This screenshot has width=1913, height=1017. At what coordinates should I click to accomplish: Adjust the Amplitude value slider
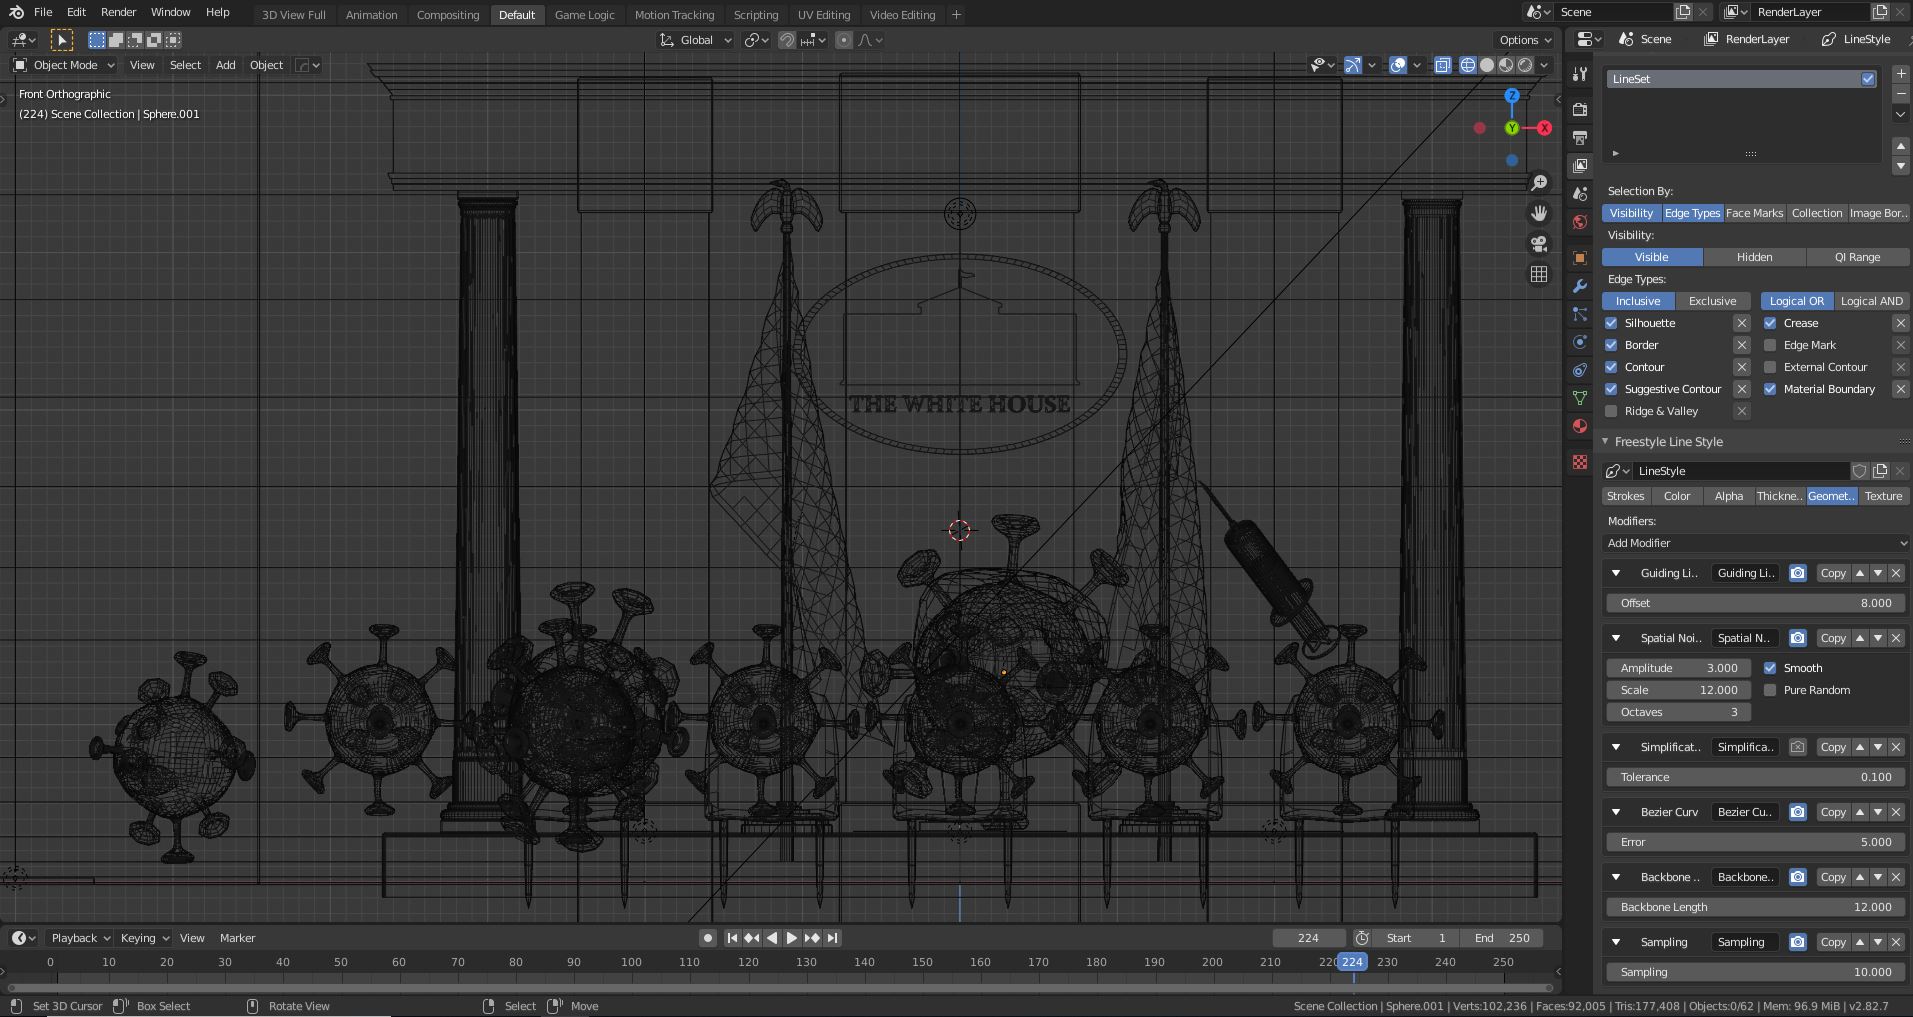[x=1678, y=668]
